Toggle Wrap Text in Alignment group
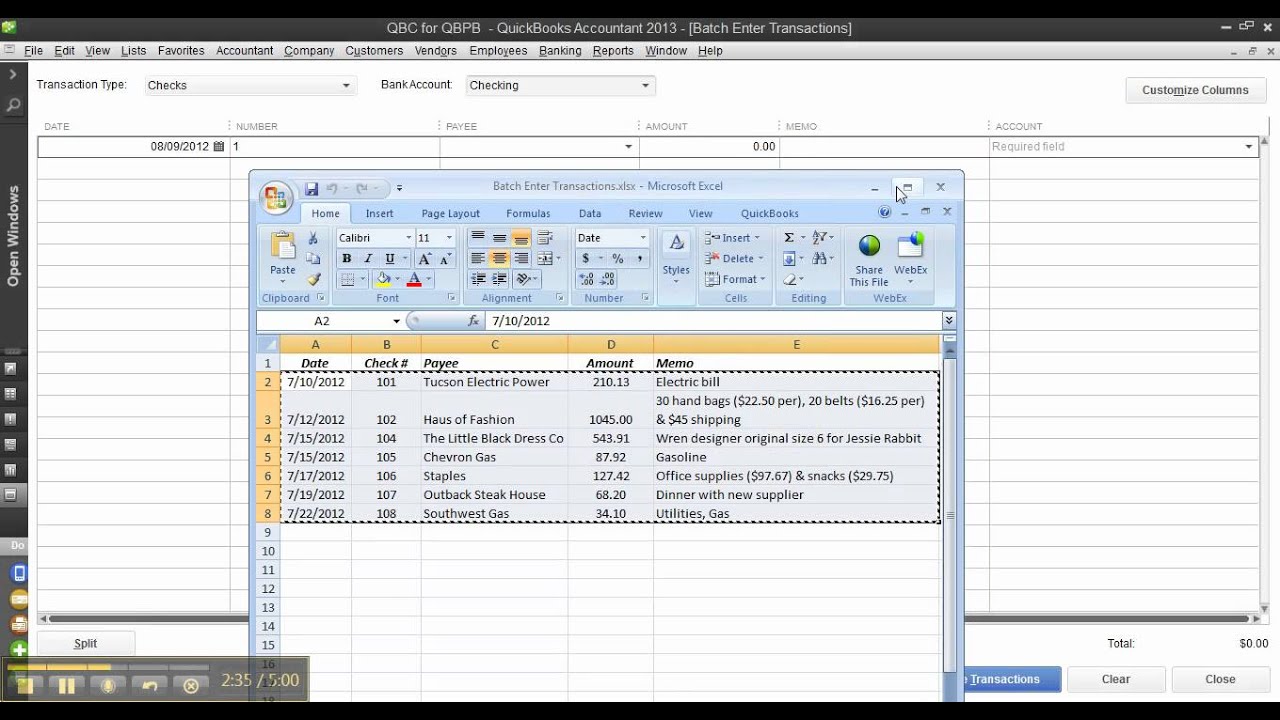 (x=544, y=238)
